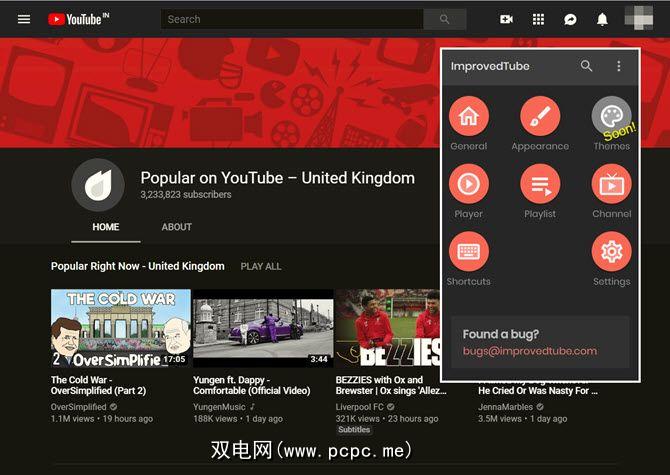The height and width of the screenshot is (475, 670).
Task: Switch to the ABOUT channel tab
Action: click(x=176, y=227)
